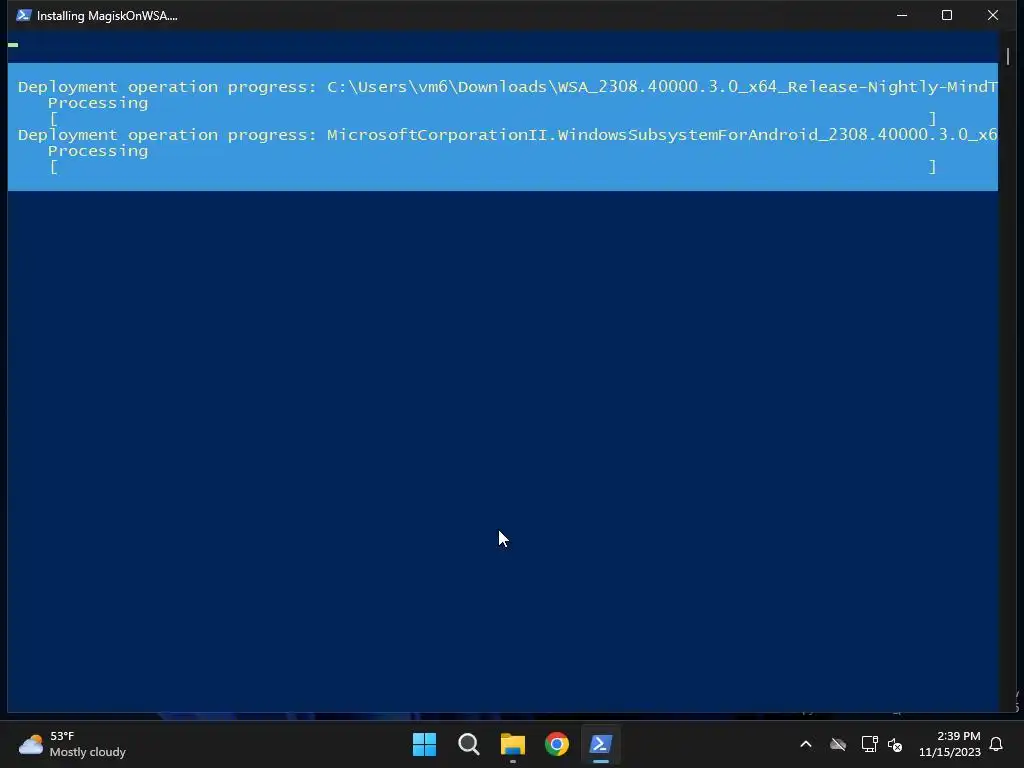Click the green console cursor
Image resolution: width=1024 pixels, height=768 pixels.
13,45
